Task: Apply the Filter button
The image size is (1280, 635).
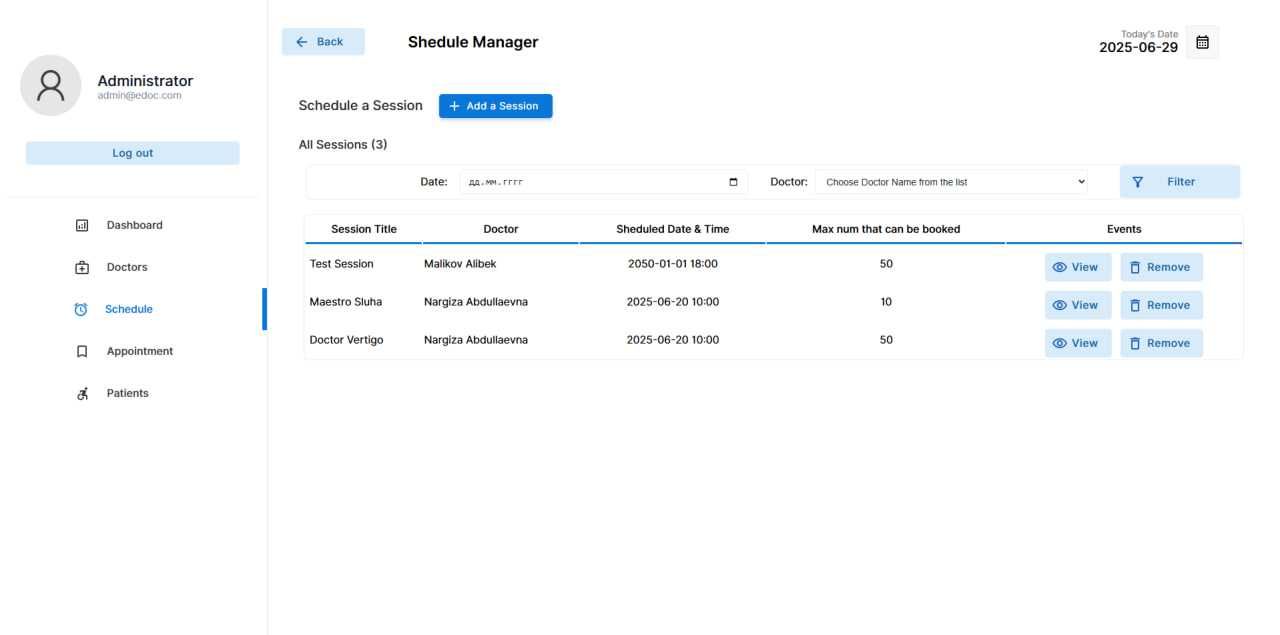Action: [x=1180, y=182]
